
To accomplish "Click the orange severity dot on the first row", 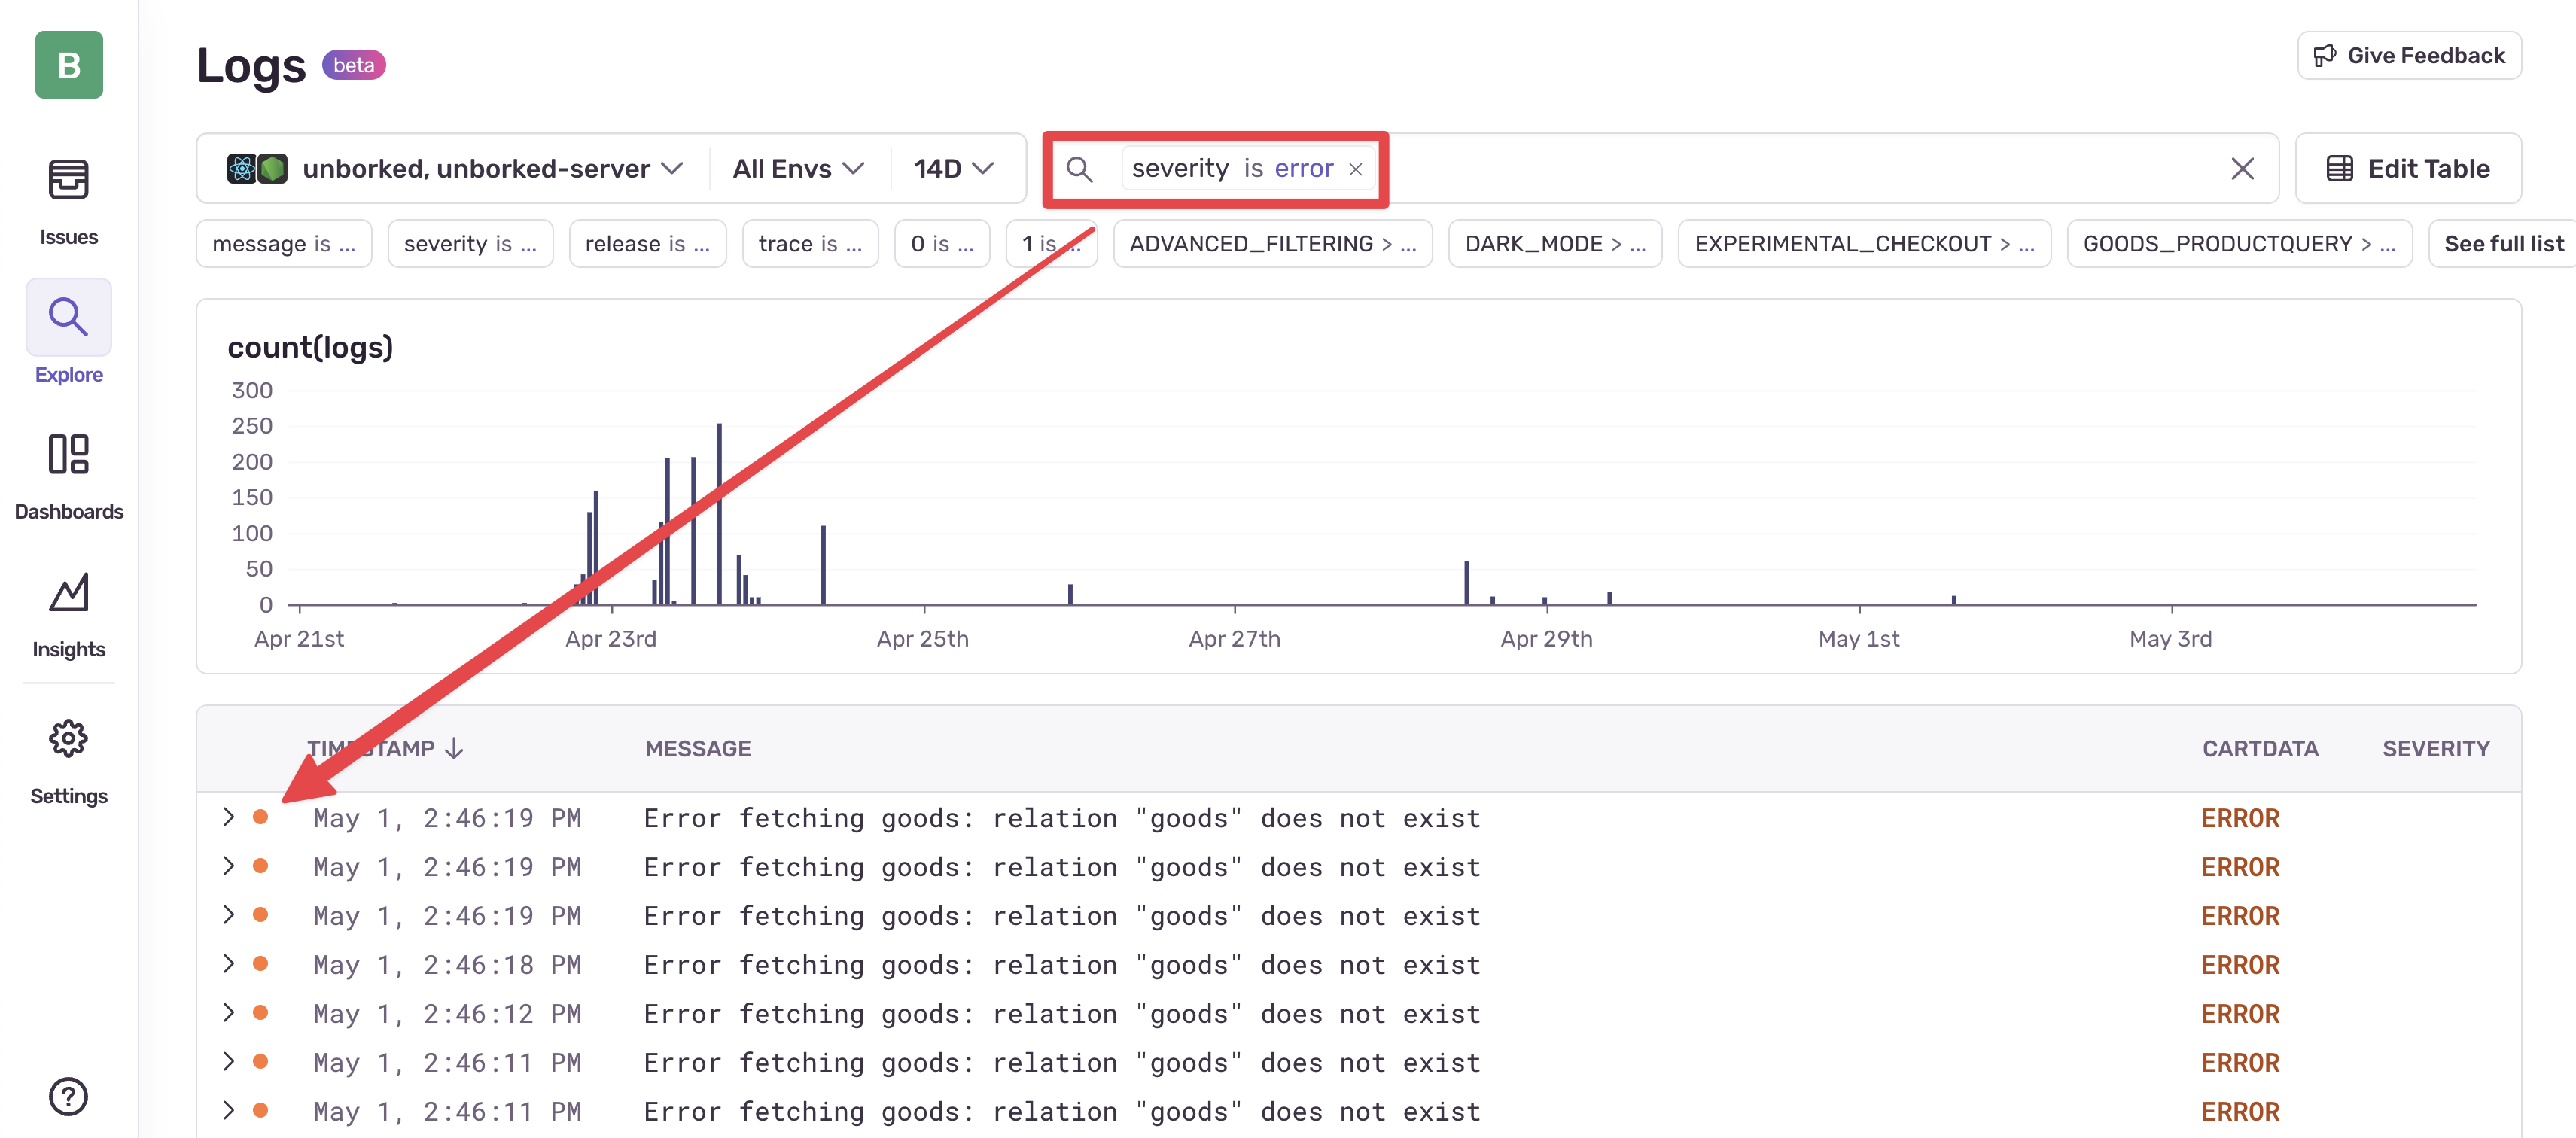I will [x=262, y=817].
